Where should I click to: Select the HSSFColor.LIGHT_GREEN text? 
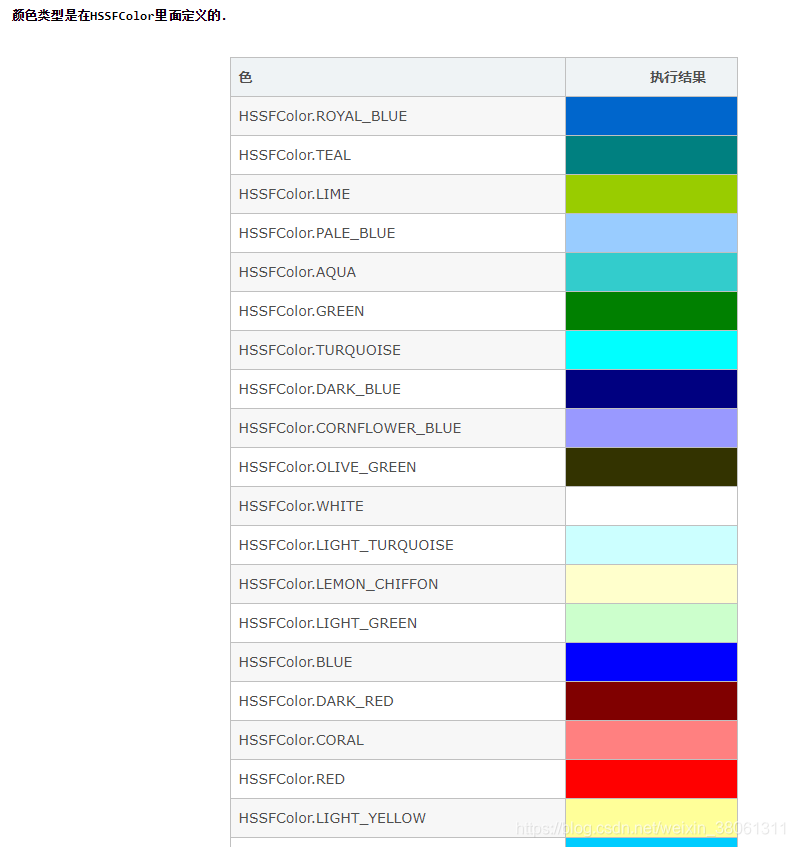tap(328, 623)
